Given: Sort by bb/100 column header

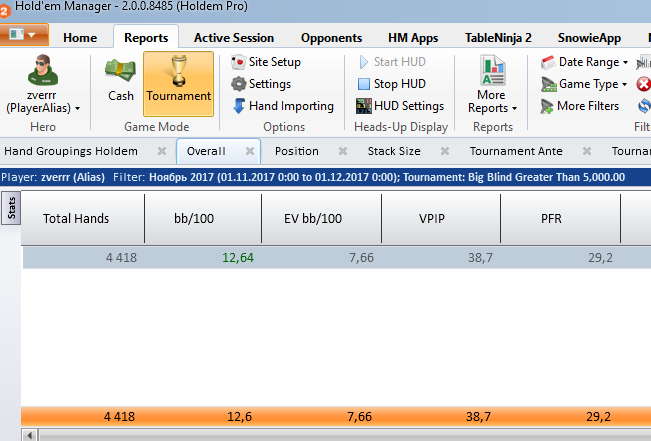Looking at the screenshot, I should [203, 218].
